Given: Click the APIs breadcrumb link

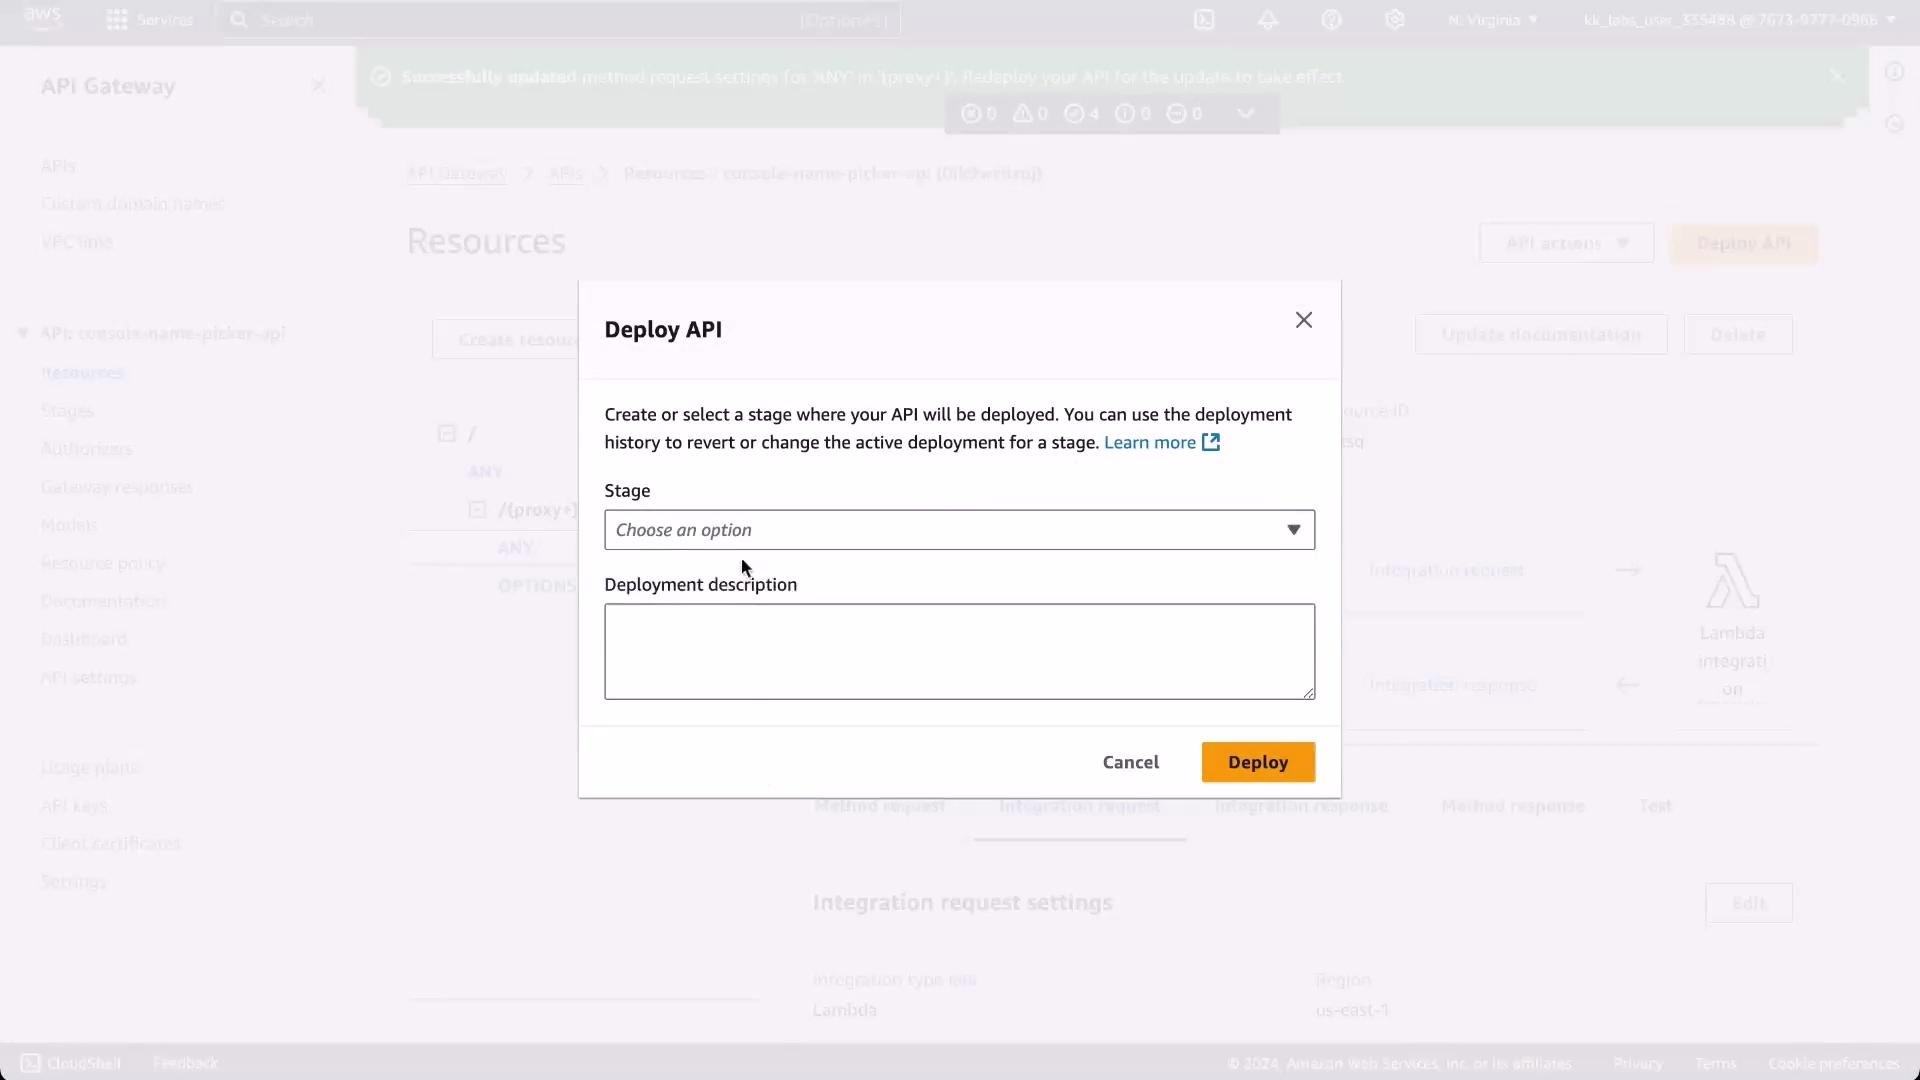Looking at the screenshot, I should point(566,173).
